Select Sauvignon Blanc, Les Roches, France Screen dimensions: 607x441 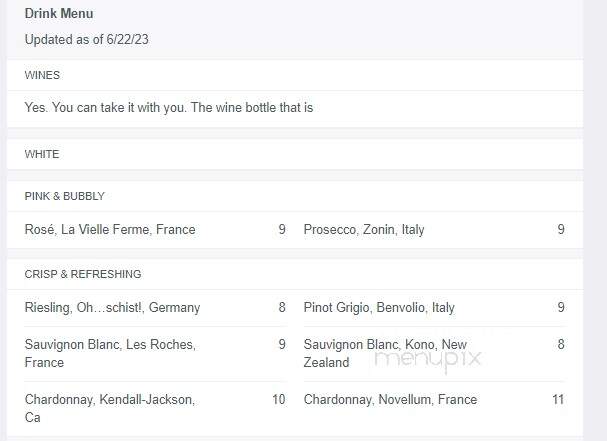pyautogui.click(x=110, y=353)
